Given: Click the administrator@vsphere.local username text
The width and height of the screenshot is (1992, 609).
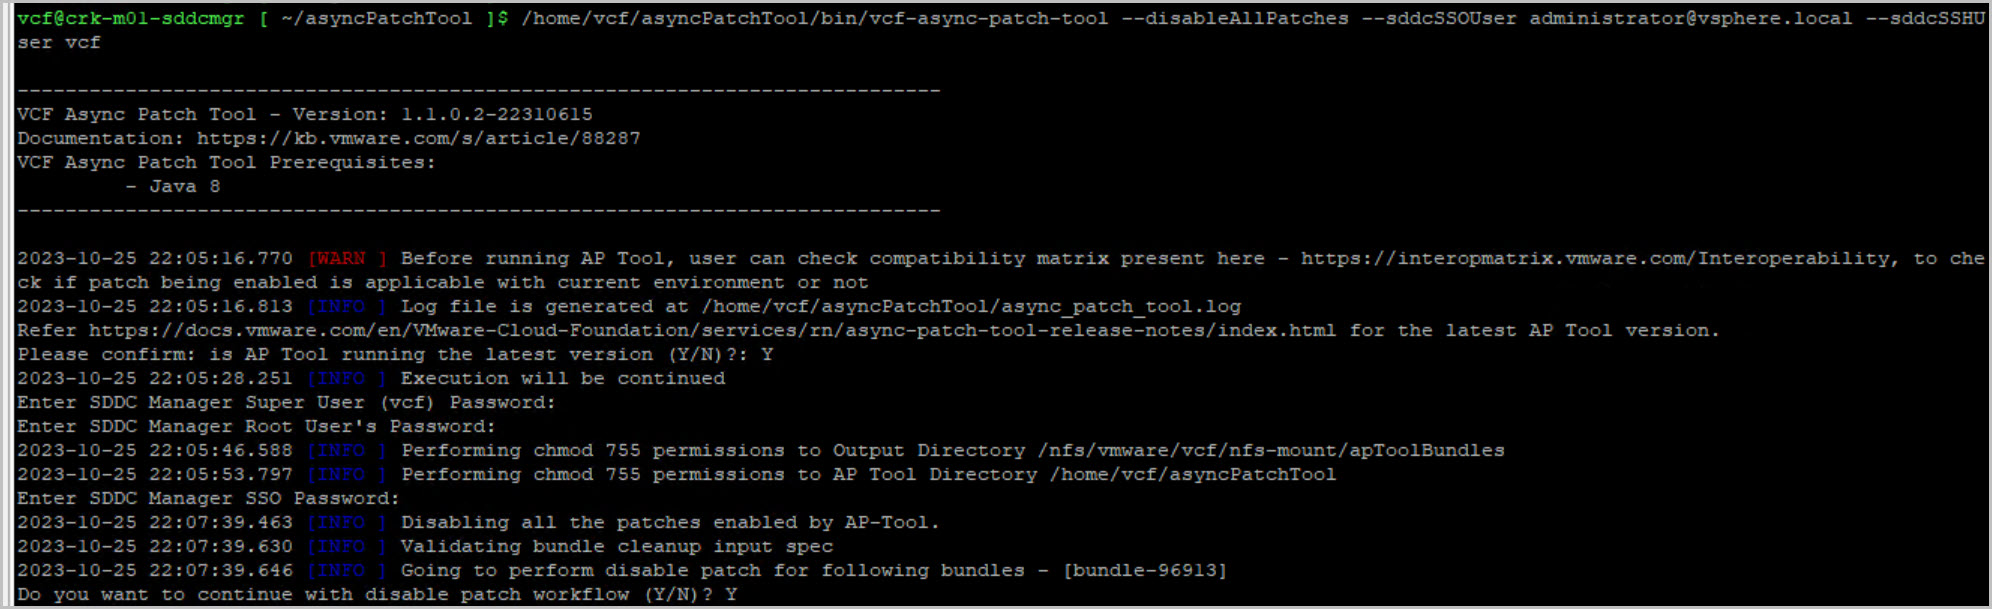Looking at the screenshot, I should pyautogui.click(x=1690, y=18).
